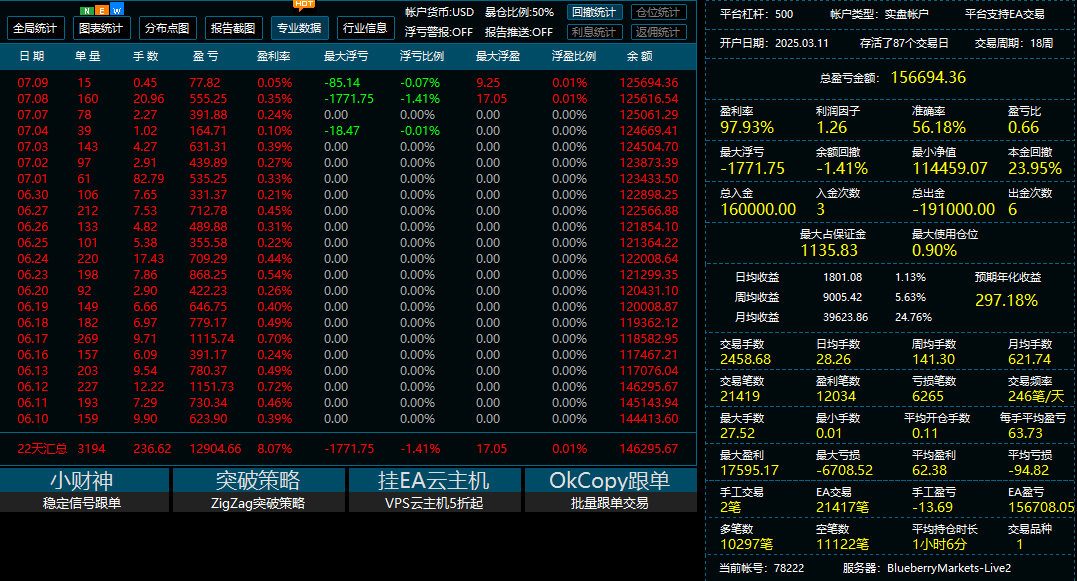Open the 行业信息 tab
The width and height of the screenshot is (1077, 581).
point(365,28)
